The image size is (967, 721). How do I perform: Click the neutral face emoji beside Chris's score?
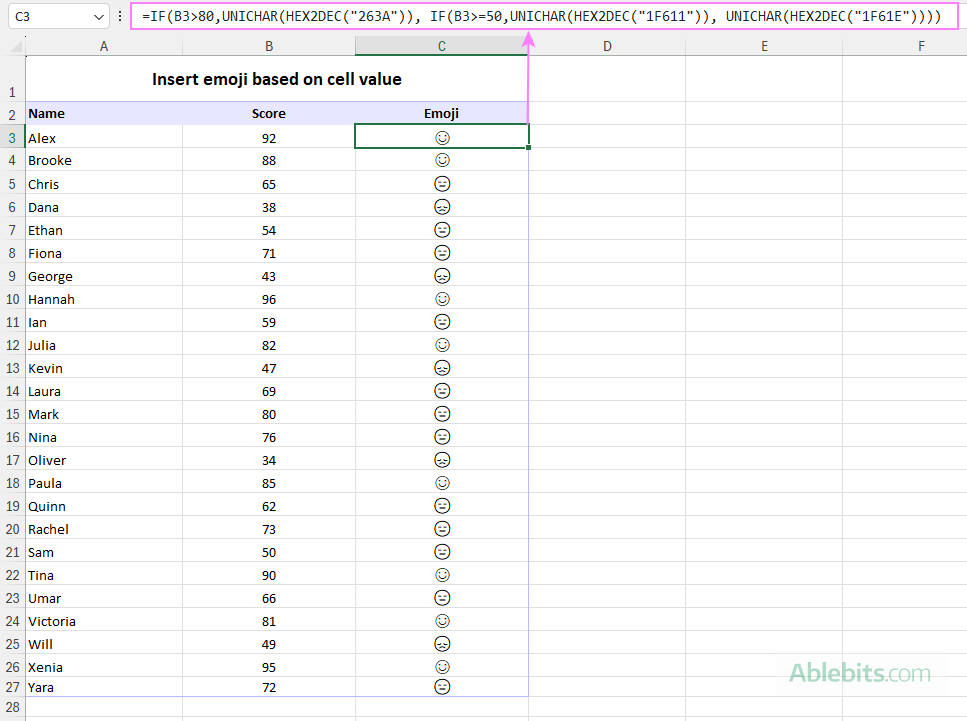[x=441, y=183]
